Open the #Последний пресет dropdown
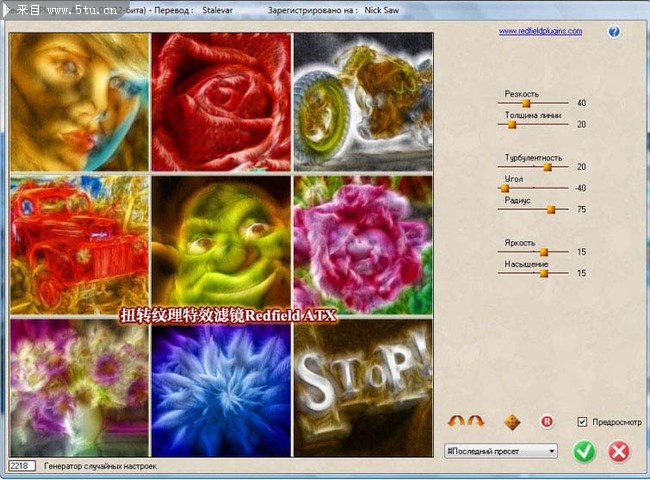The image size is (650, 480). click(500, 451)
